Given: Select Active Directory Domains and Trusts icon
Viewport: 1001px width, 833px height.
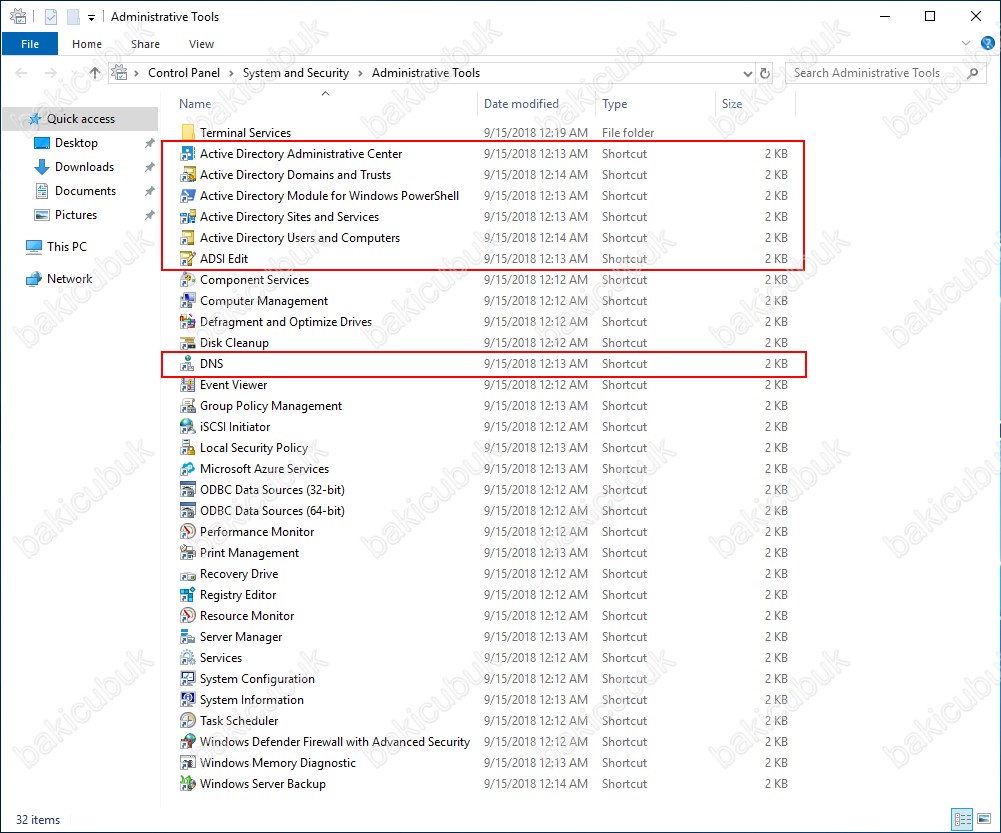Looking at the screenshot, I should 187,175.
